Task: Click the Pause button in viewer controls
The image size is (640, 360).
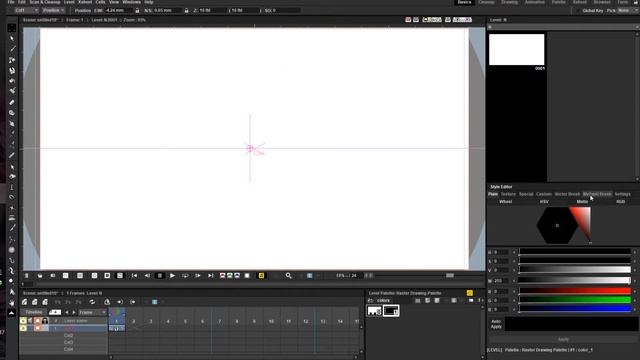Action: 160,276
